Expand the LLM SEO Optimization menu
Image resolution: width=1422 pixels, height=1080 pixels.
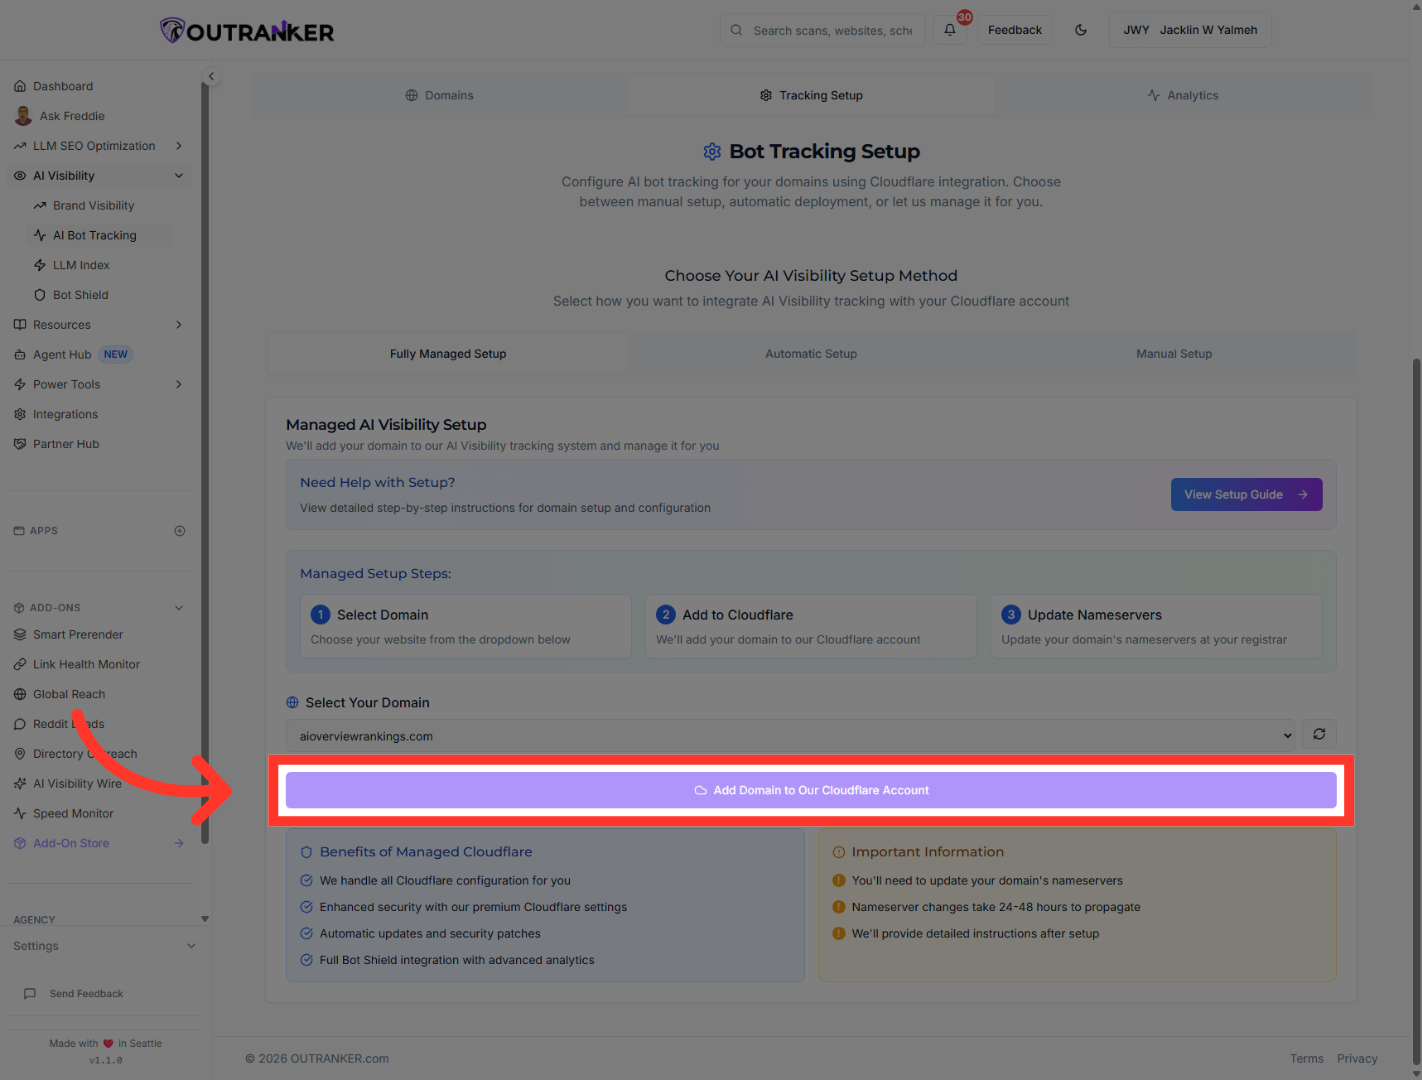(93, 146)
